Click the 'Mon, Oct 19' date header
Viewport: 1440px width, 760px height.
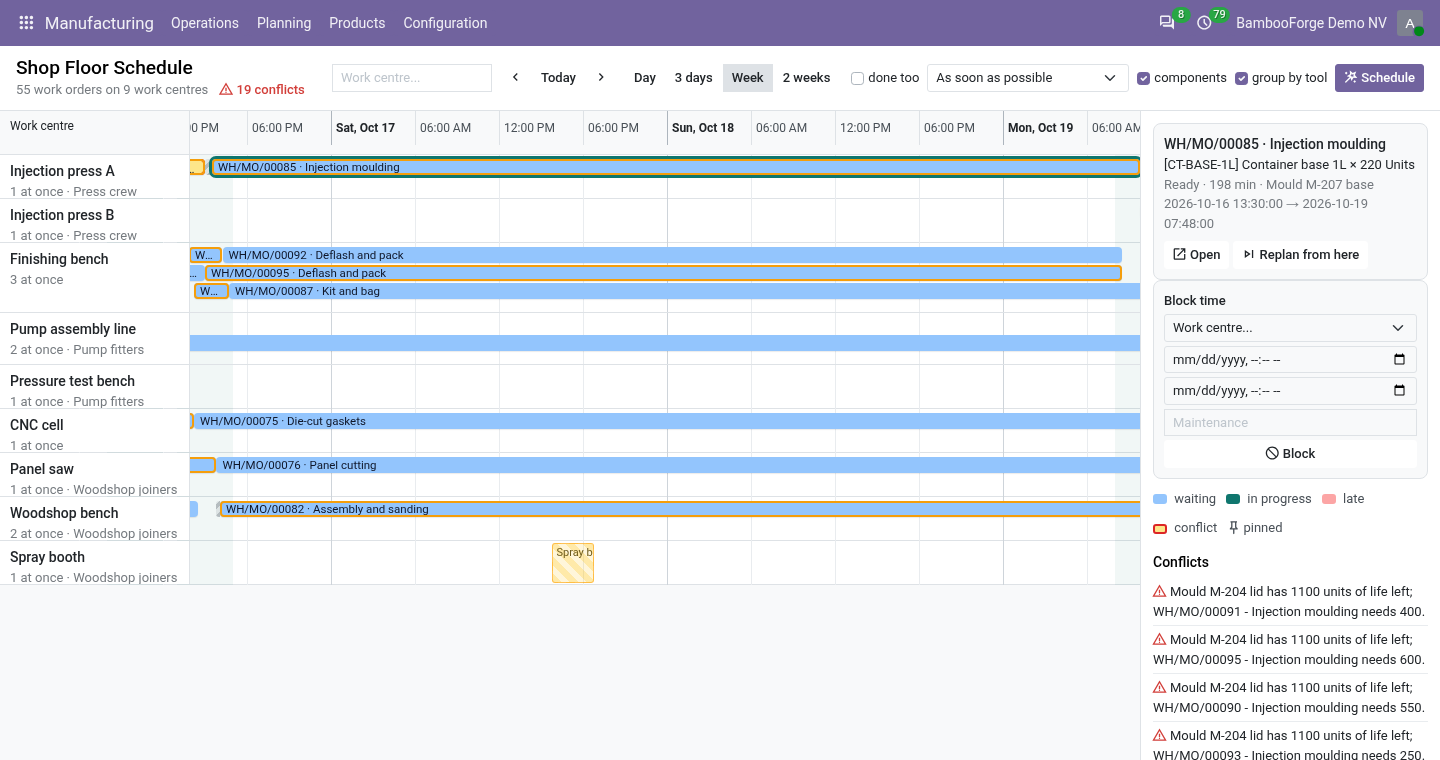(1040, 128)
